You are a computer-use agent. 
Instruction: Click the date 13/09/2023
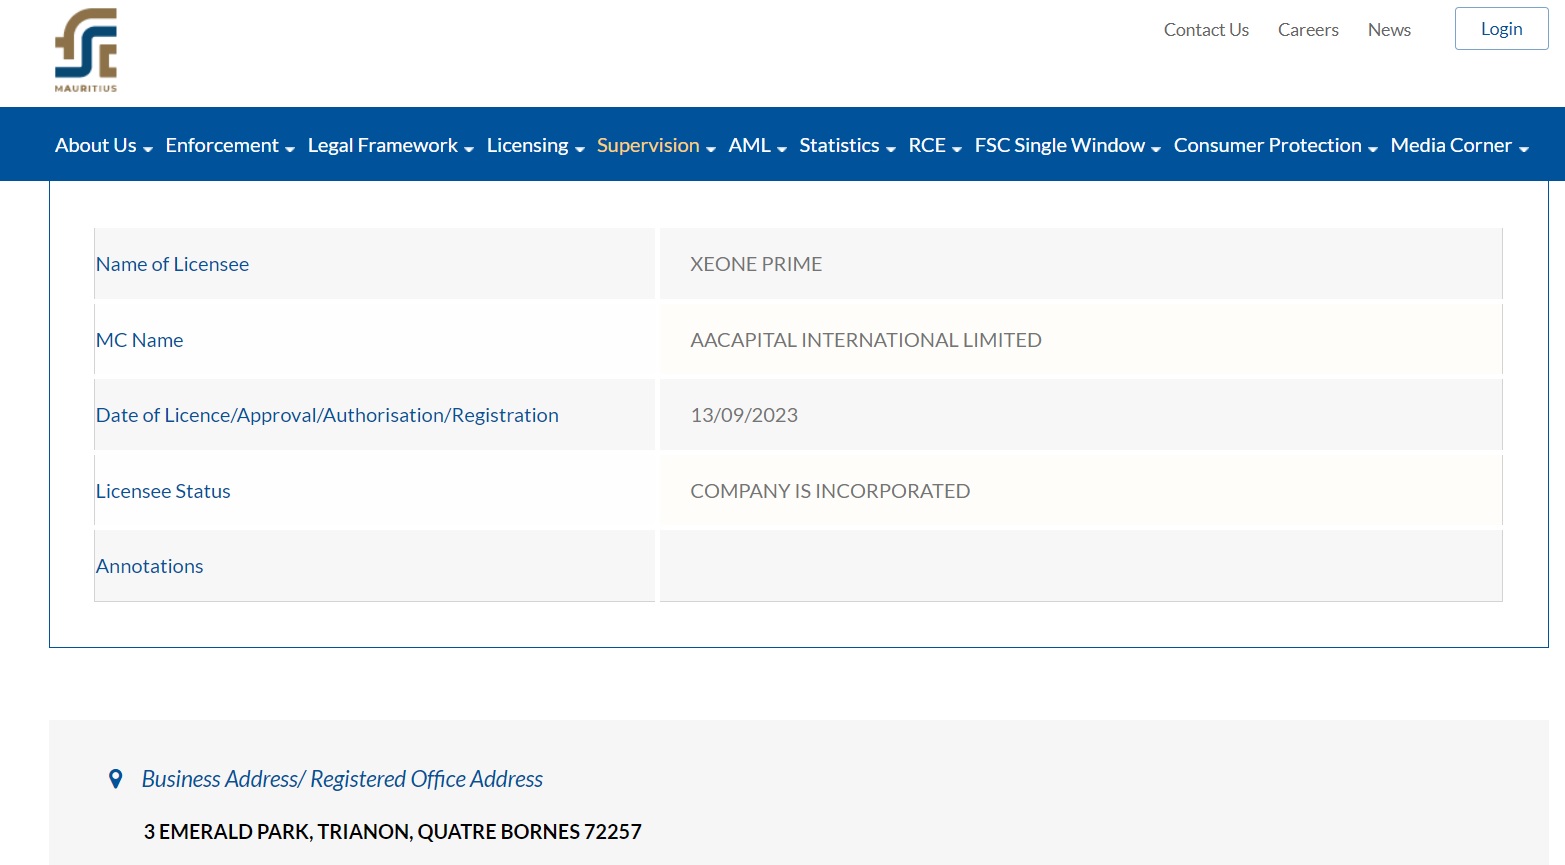tap(744, 415)
